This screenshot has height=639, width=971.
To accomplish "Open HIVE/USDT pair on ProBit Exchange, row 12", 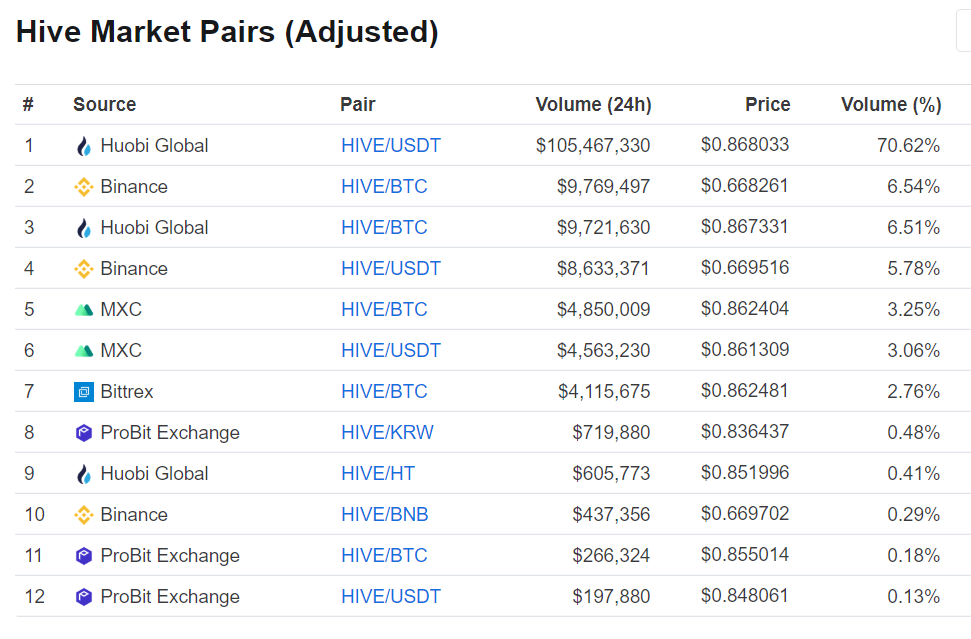I will [x=391, y=596].
